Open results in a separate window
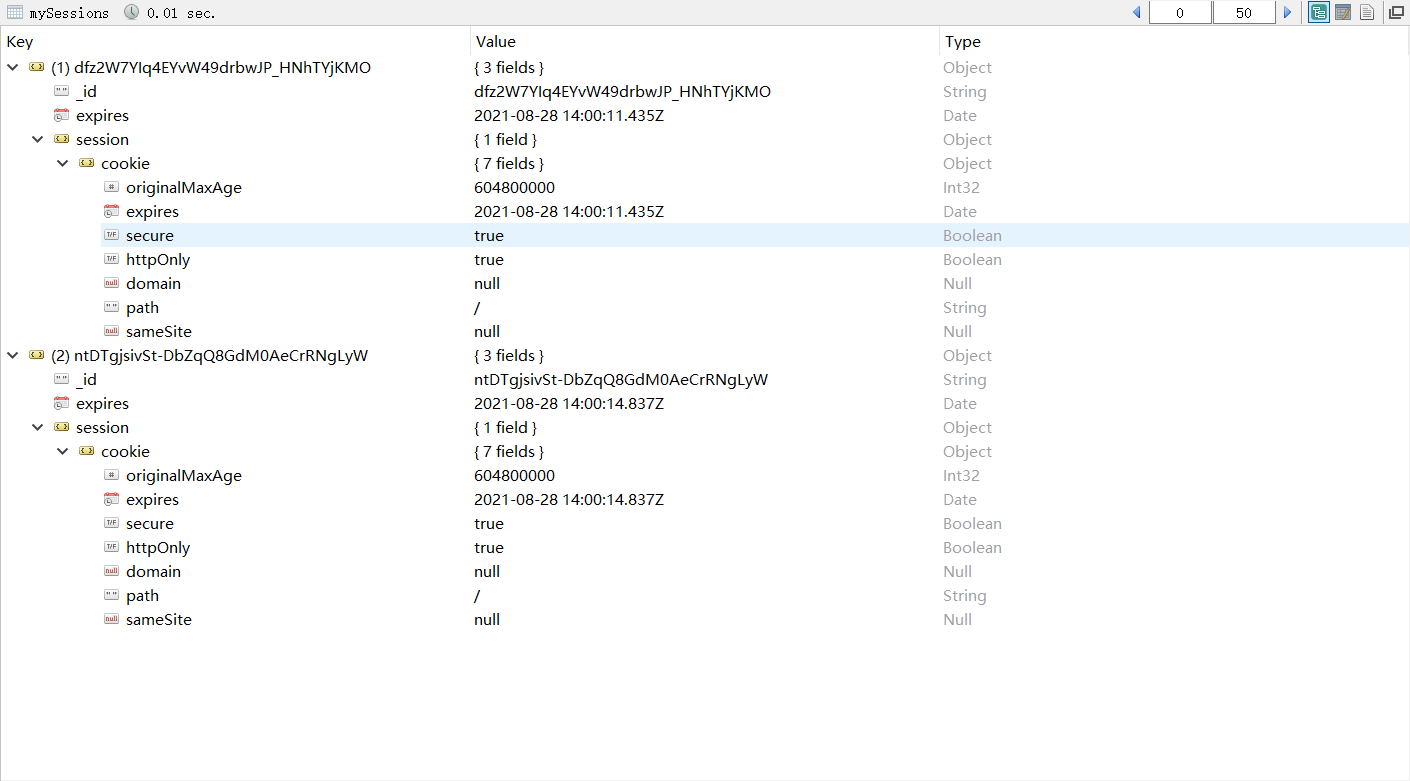1410x781 pixels. pos(1396,13)
